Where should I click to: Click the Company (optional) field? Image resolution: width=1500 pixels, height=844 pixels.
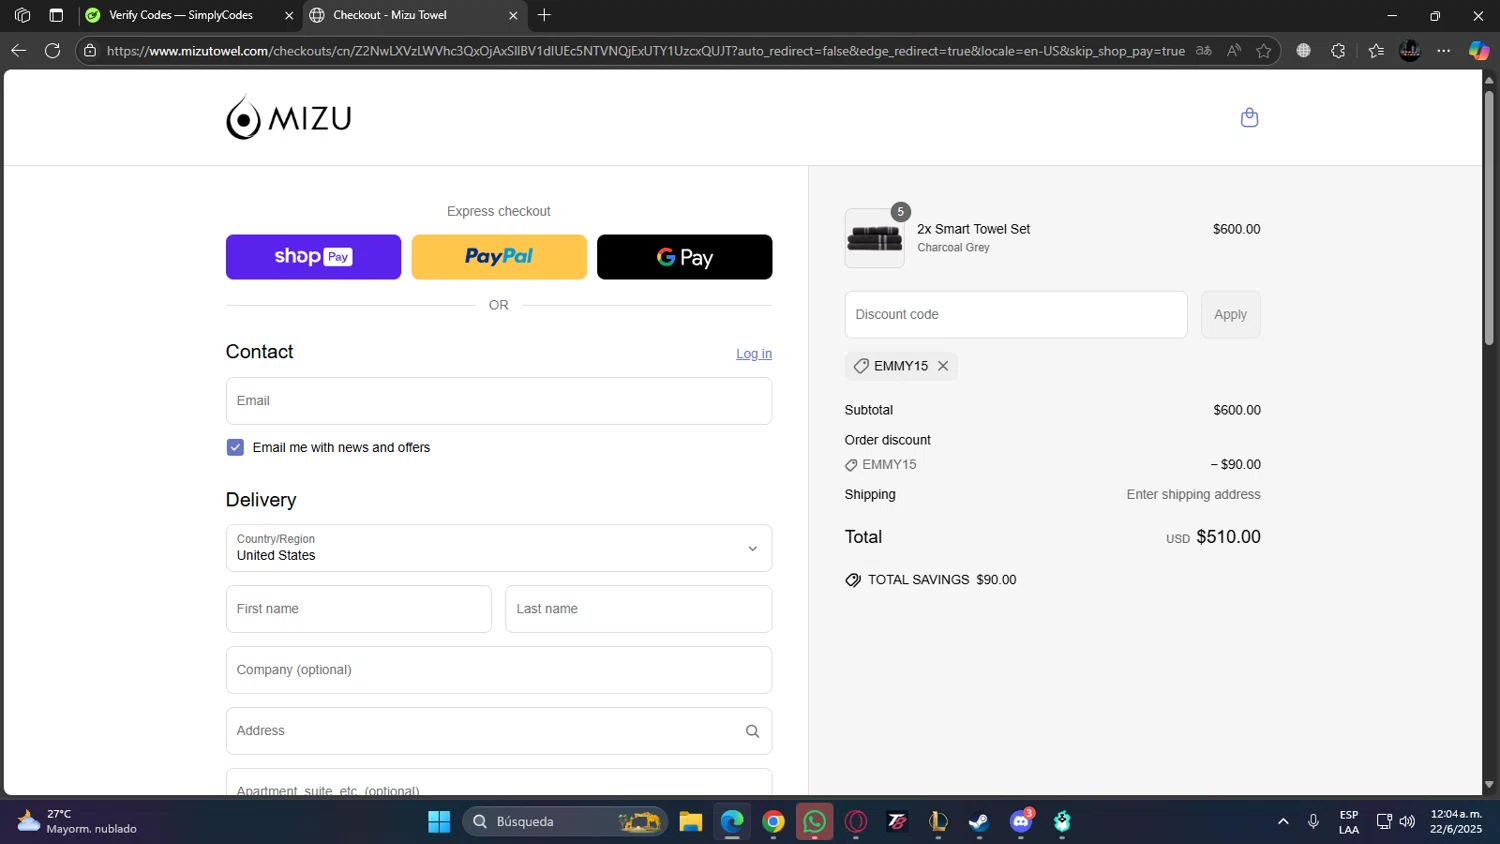click(x=499, y=670)
